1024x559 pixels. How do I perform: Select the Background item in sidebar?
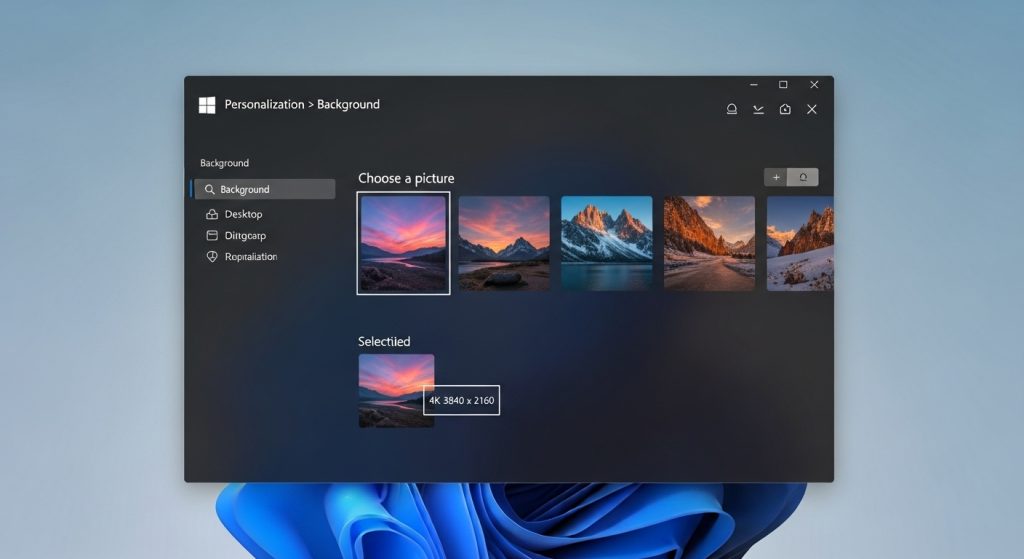pos(264,189)
